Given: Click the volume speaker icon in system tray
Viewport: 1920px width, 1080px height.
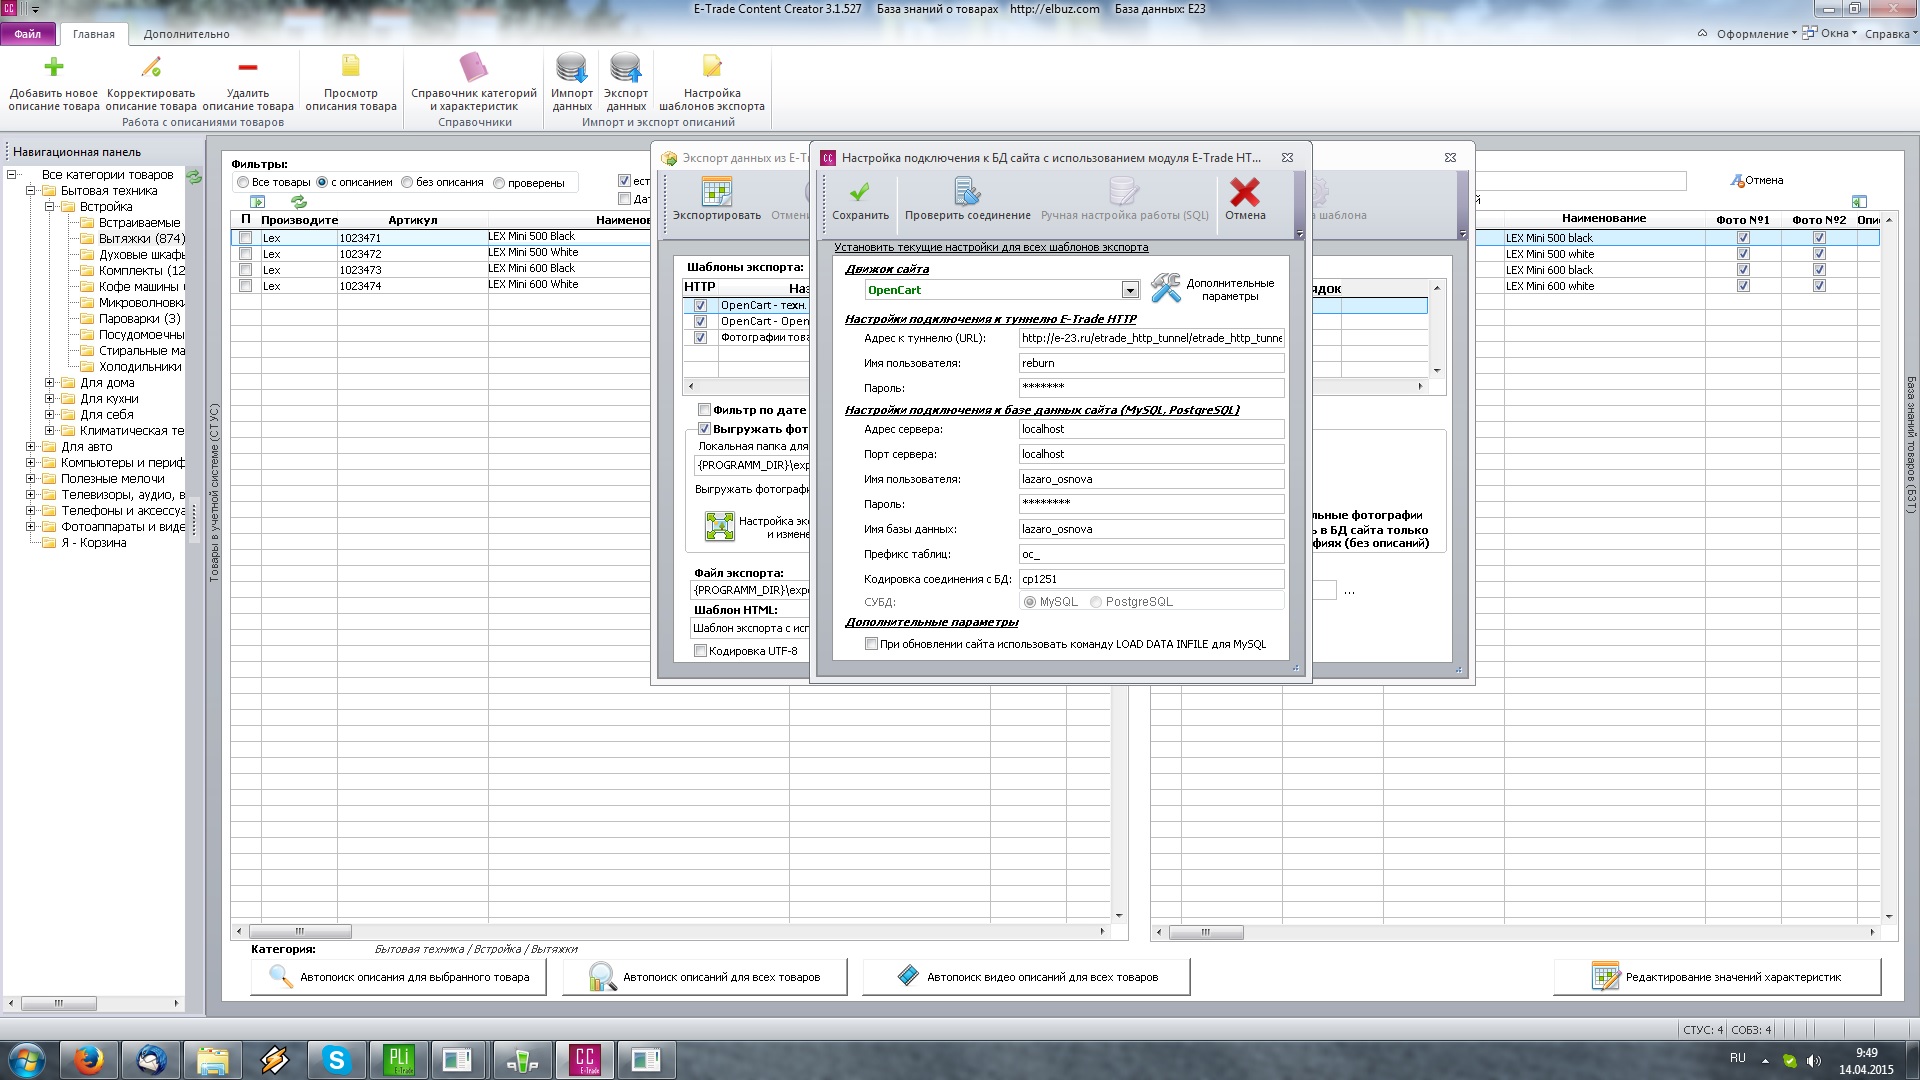Looking at the screenshot, I should (1813, 1060).
